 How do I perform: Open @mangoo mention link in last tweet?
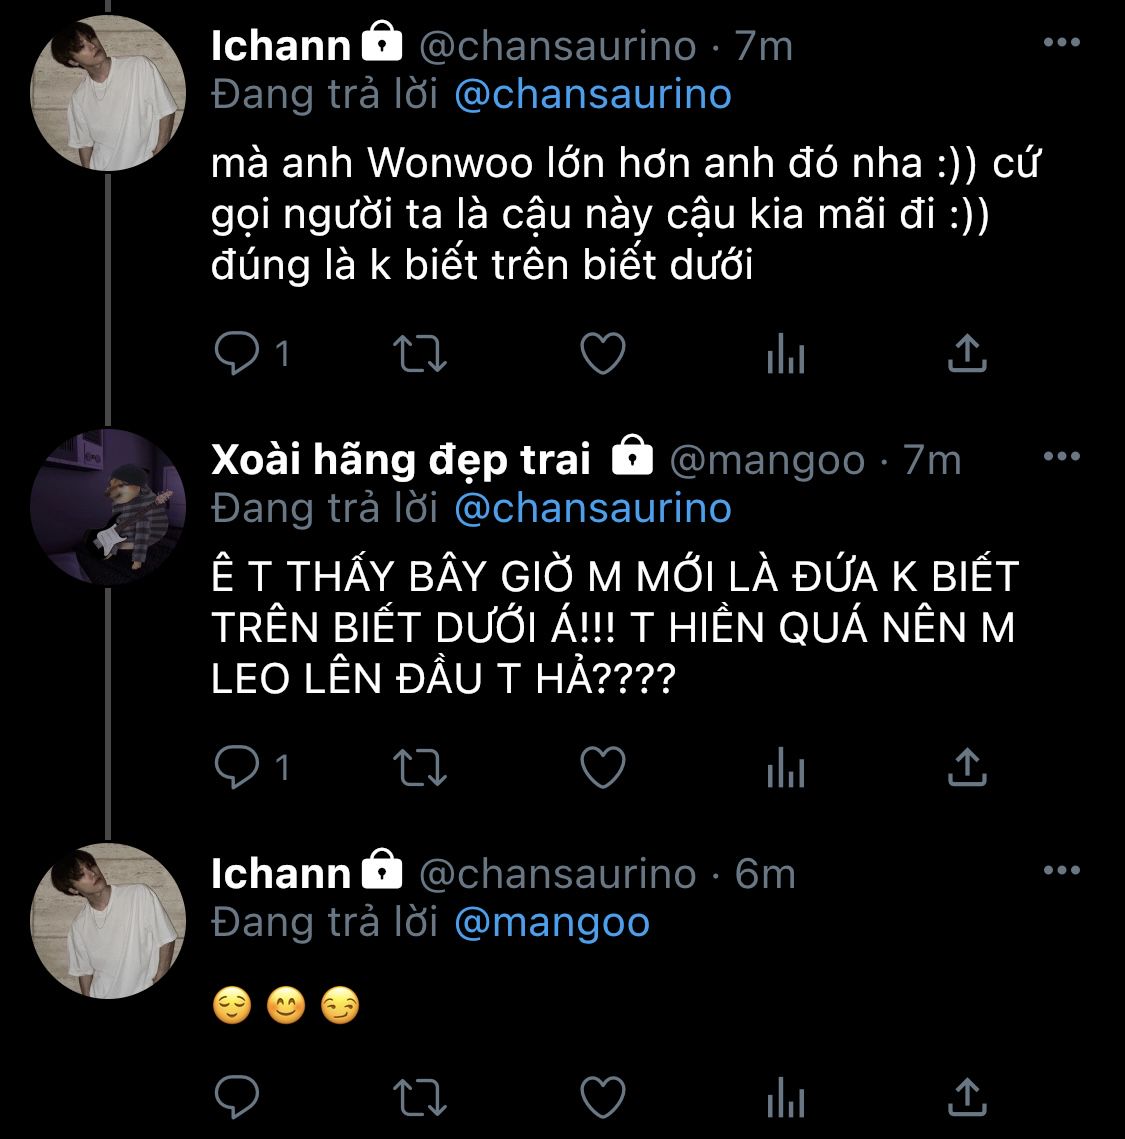pyautogui.click(x=551, y=922)
